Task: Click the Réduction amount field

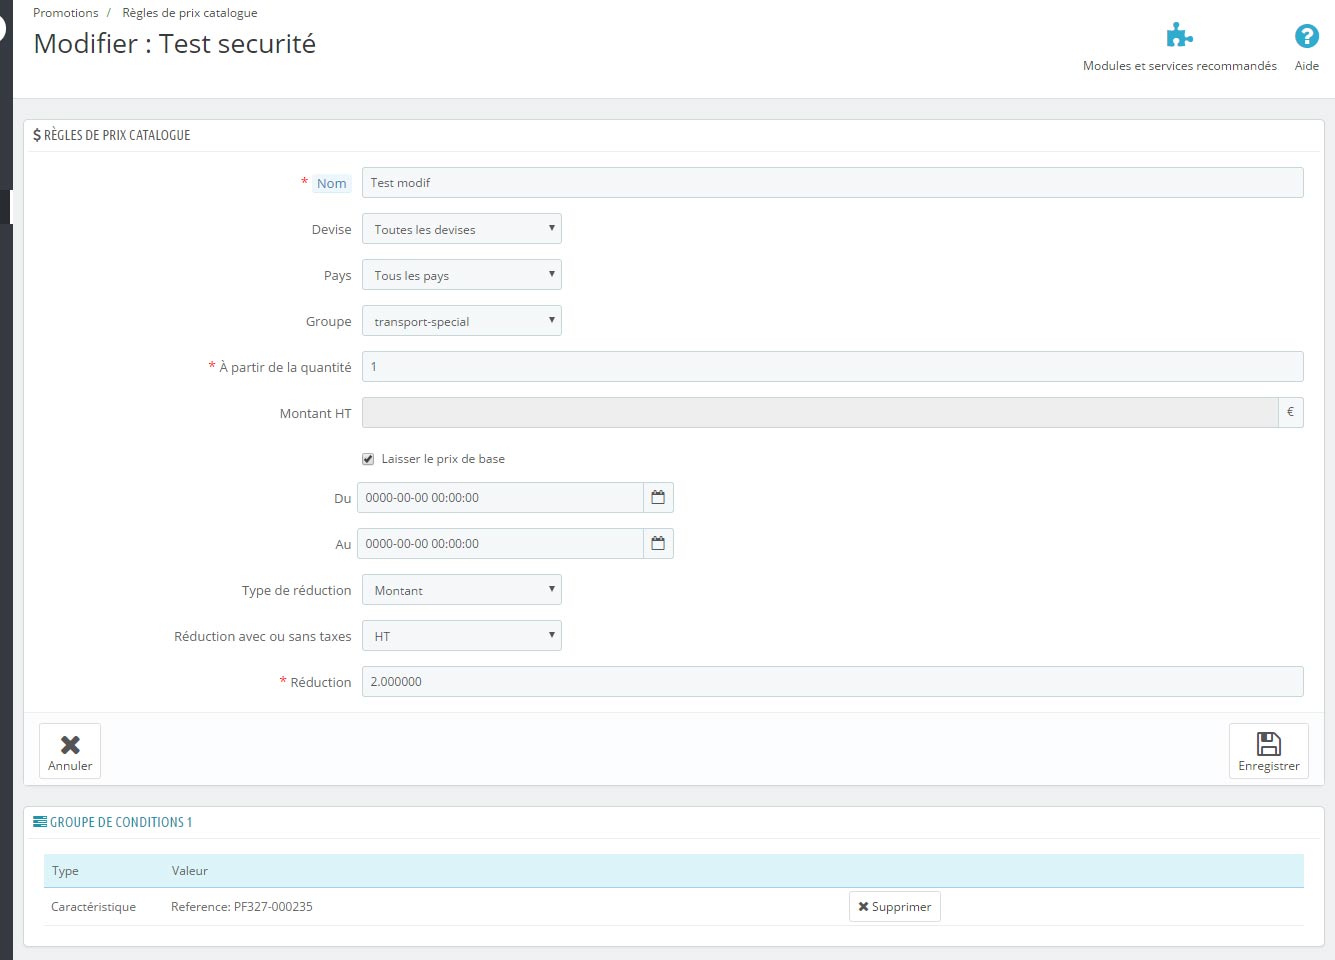Action: pos(832,682)
